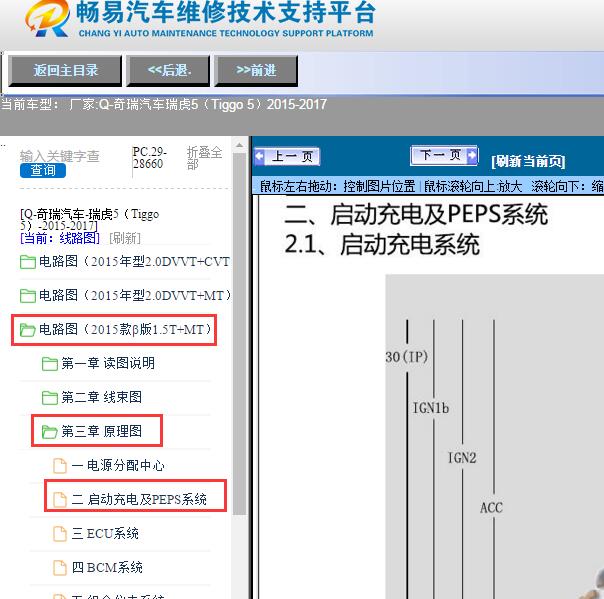The width and height of the screenshot is (604, 599).
Task: Click the right arrow icon on 下一页
Action: 472,155
